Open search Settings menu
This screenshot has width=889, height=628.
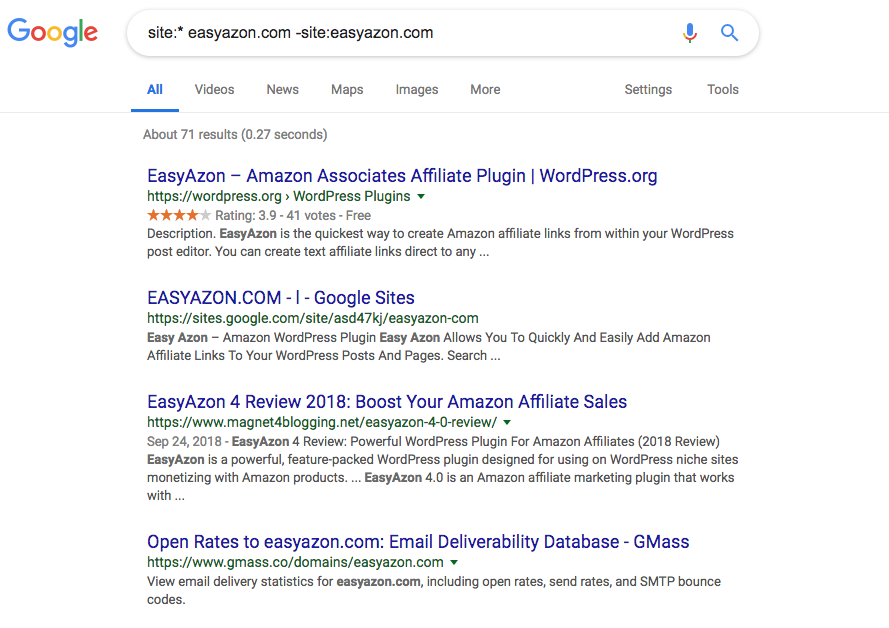(648, 89)
